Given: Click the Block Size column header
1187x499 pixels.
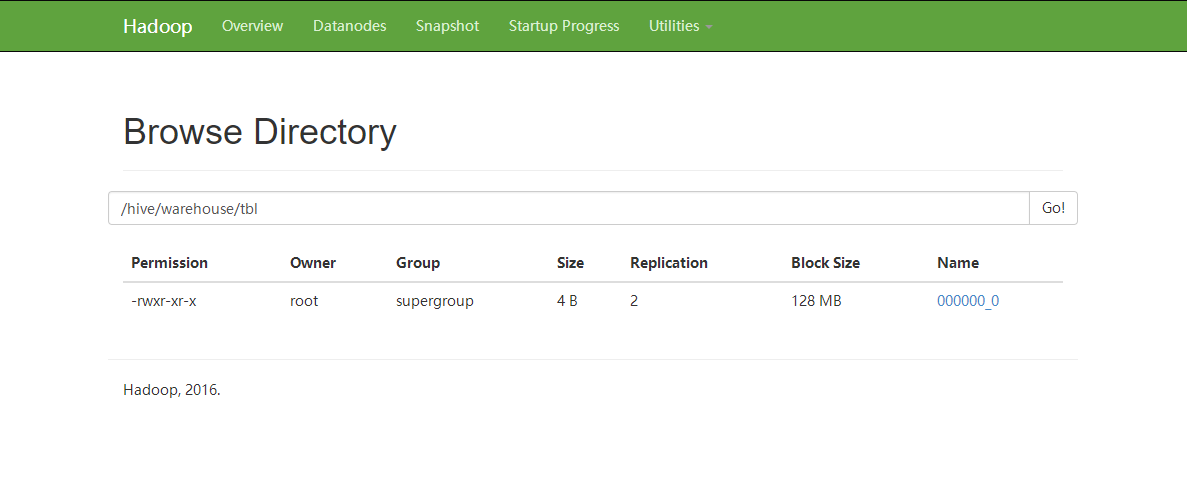Looking at the screenshot, I should pos(825,263).
